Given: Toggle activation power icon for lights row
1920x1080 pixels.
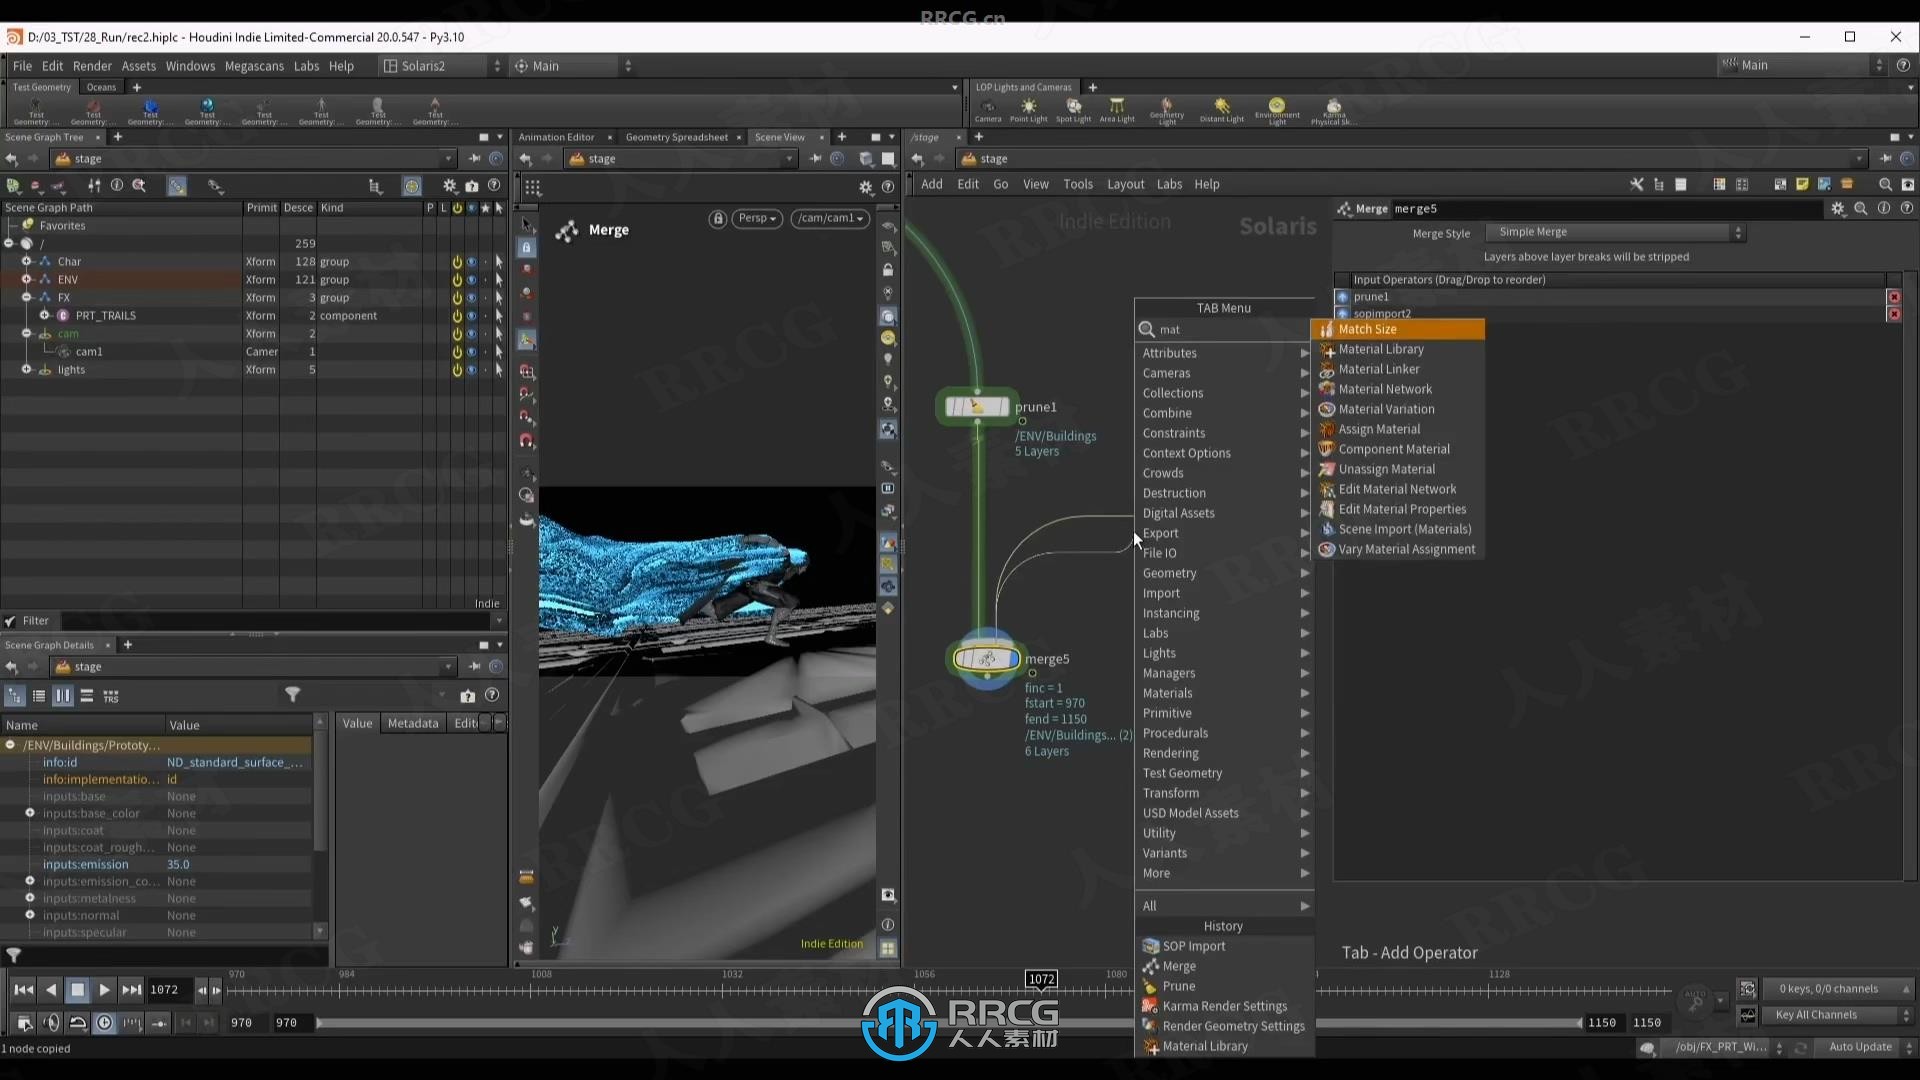Looking at the screenshot, I should (x=457, y=370).
